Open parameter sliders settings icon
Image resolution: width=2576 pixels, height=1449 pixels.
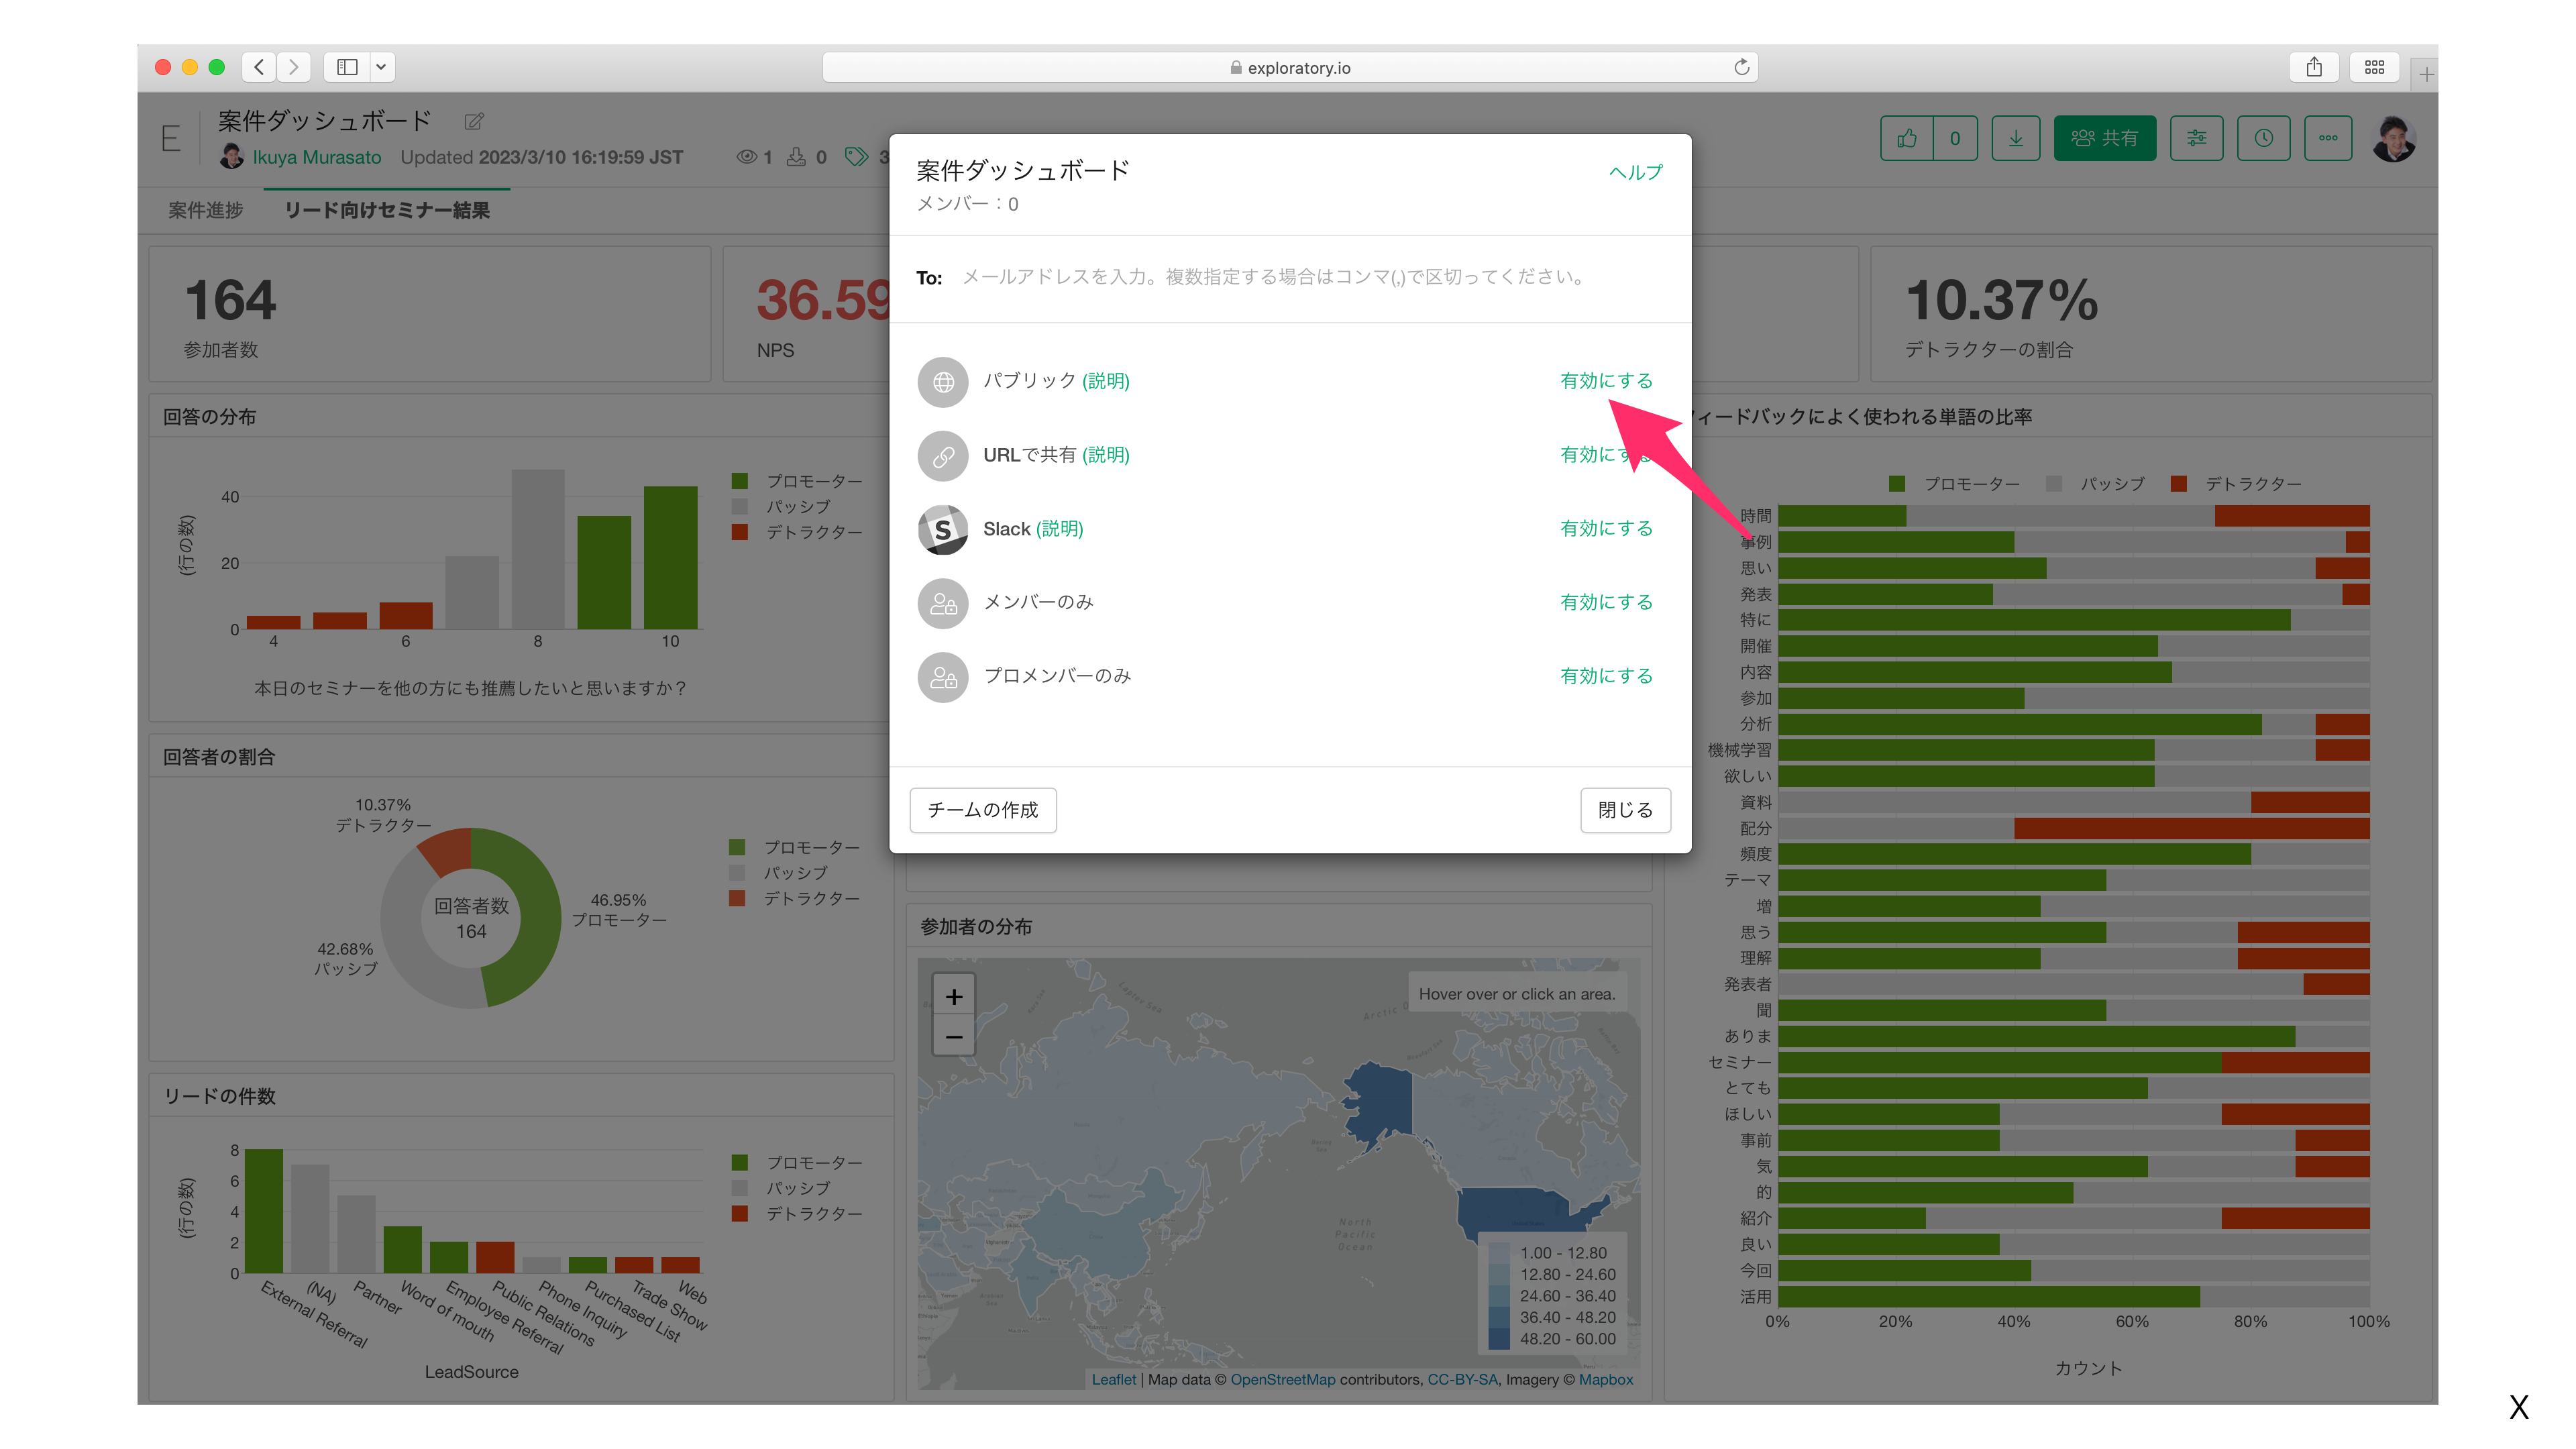(2197, 138)
